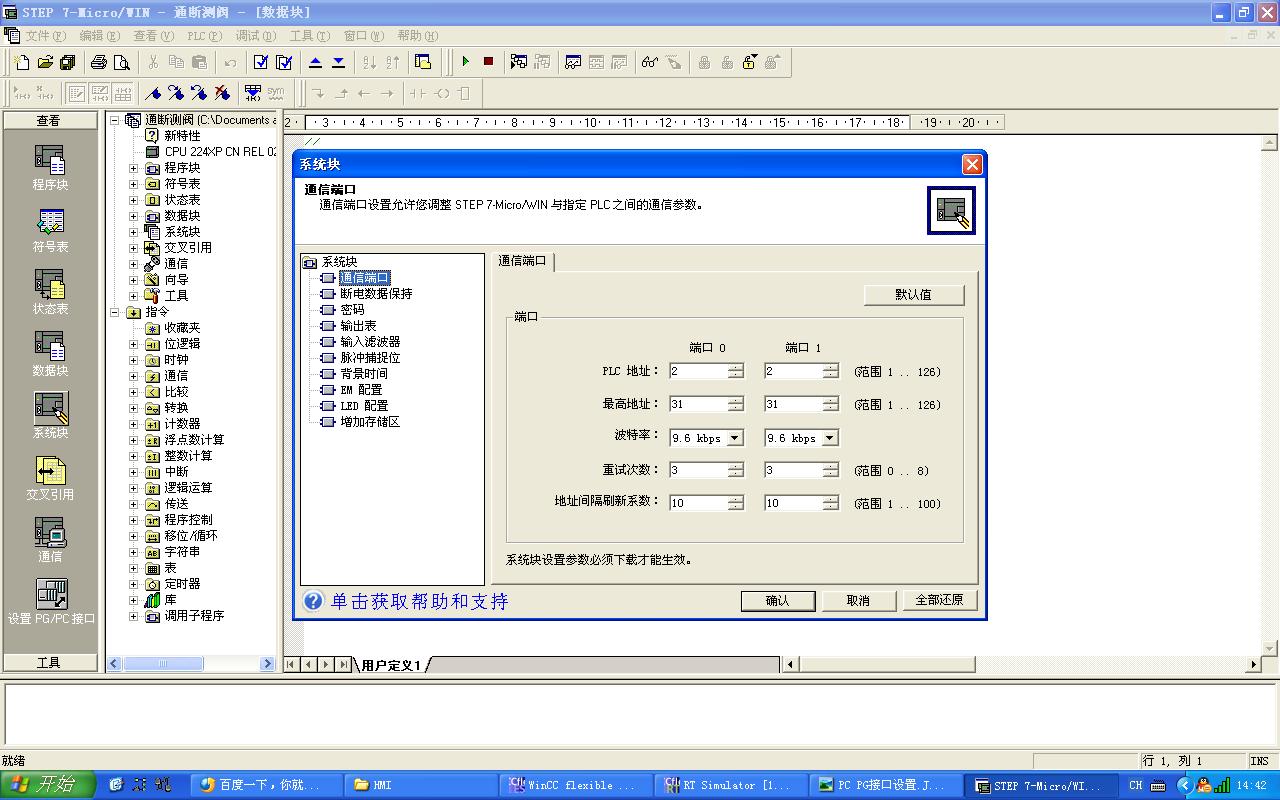
Task: Switch to the 通信端口 tab in dialog
Action: click(x=523, y=261)
